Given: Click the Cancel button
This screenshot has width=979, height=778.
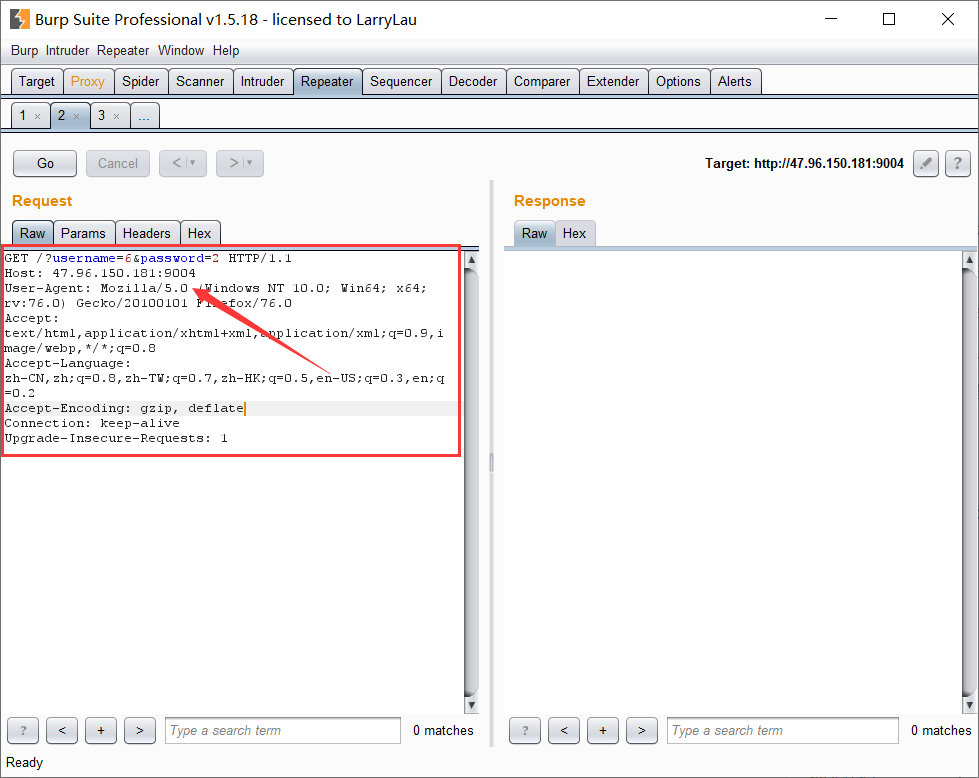Looking at the screenshot, I should 118,164.
